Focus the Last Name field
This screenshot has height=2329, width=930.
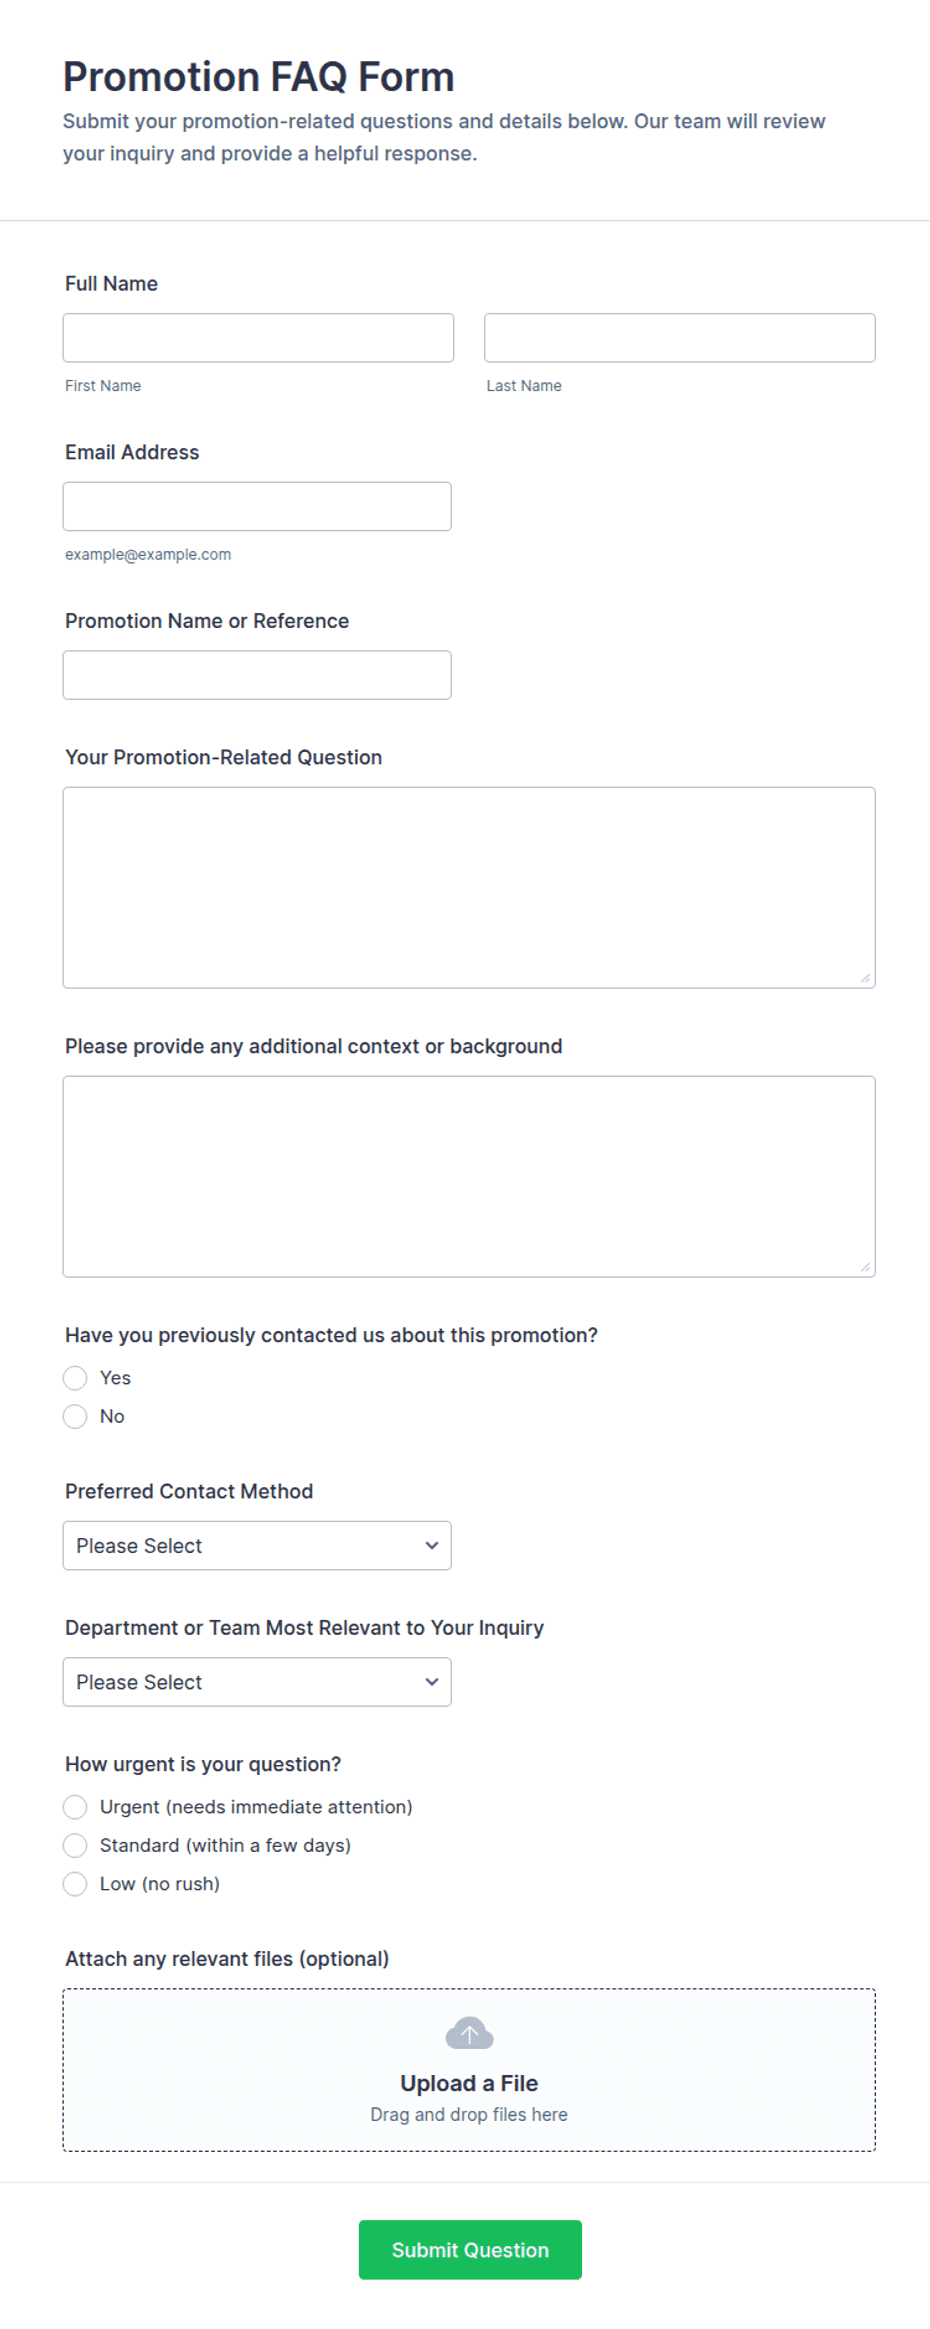680,338
